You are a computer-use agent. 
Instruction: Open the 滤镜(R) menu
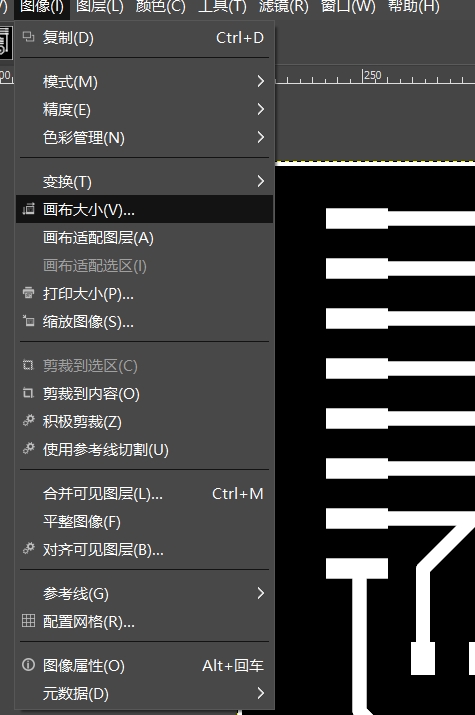284,7
